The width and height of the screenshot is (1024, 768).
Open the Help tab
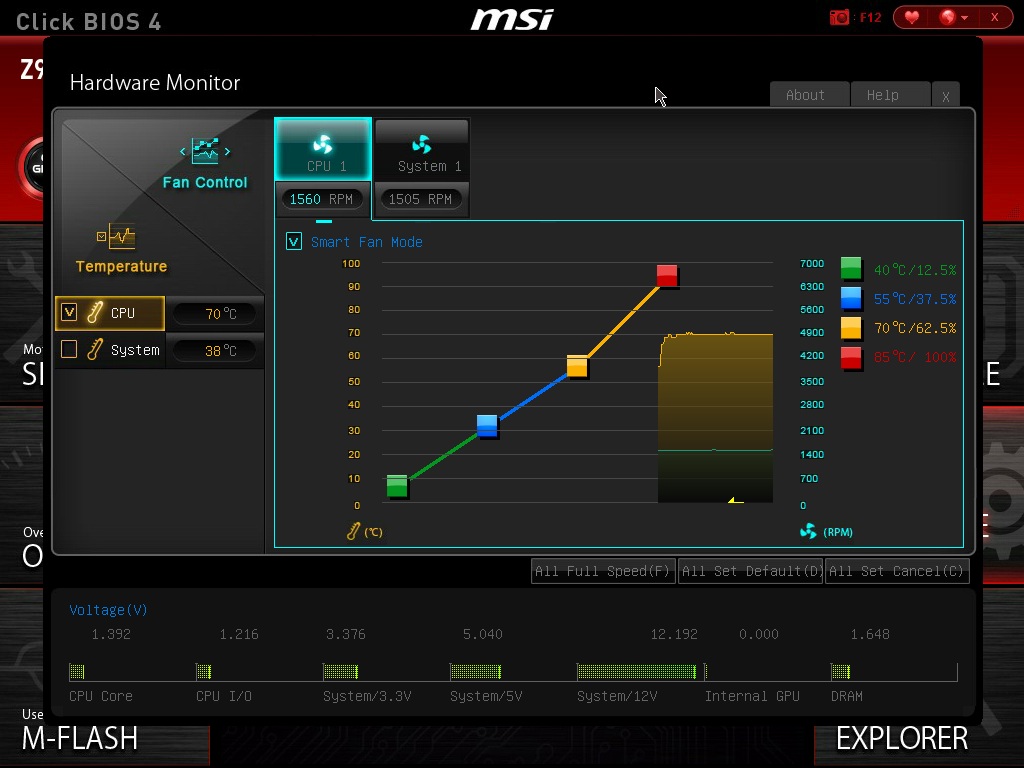point(891,95)
